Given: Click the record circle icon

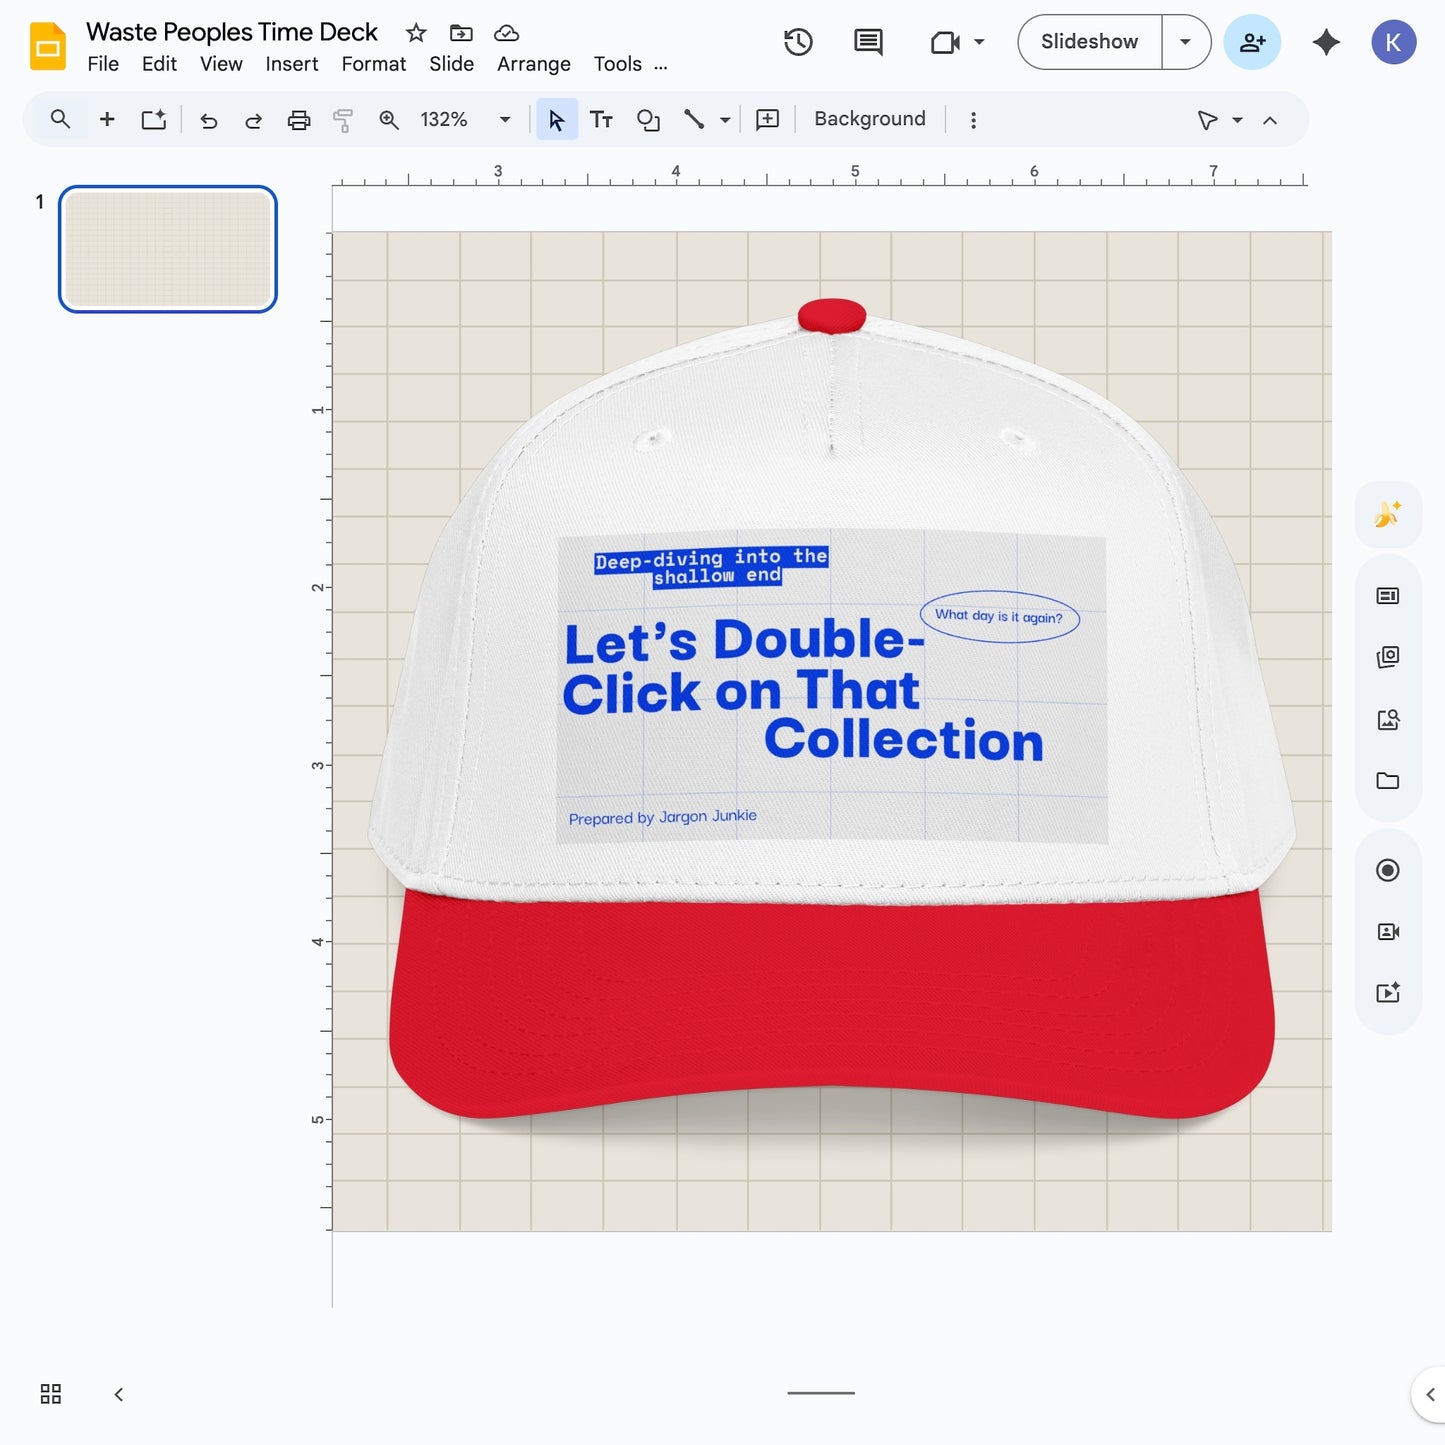Looking at the screenshot, I should pyautogui.click(x=1388, y=870).
